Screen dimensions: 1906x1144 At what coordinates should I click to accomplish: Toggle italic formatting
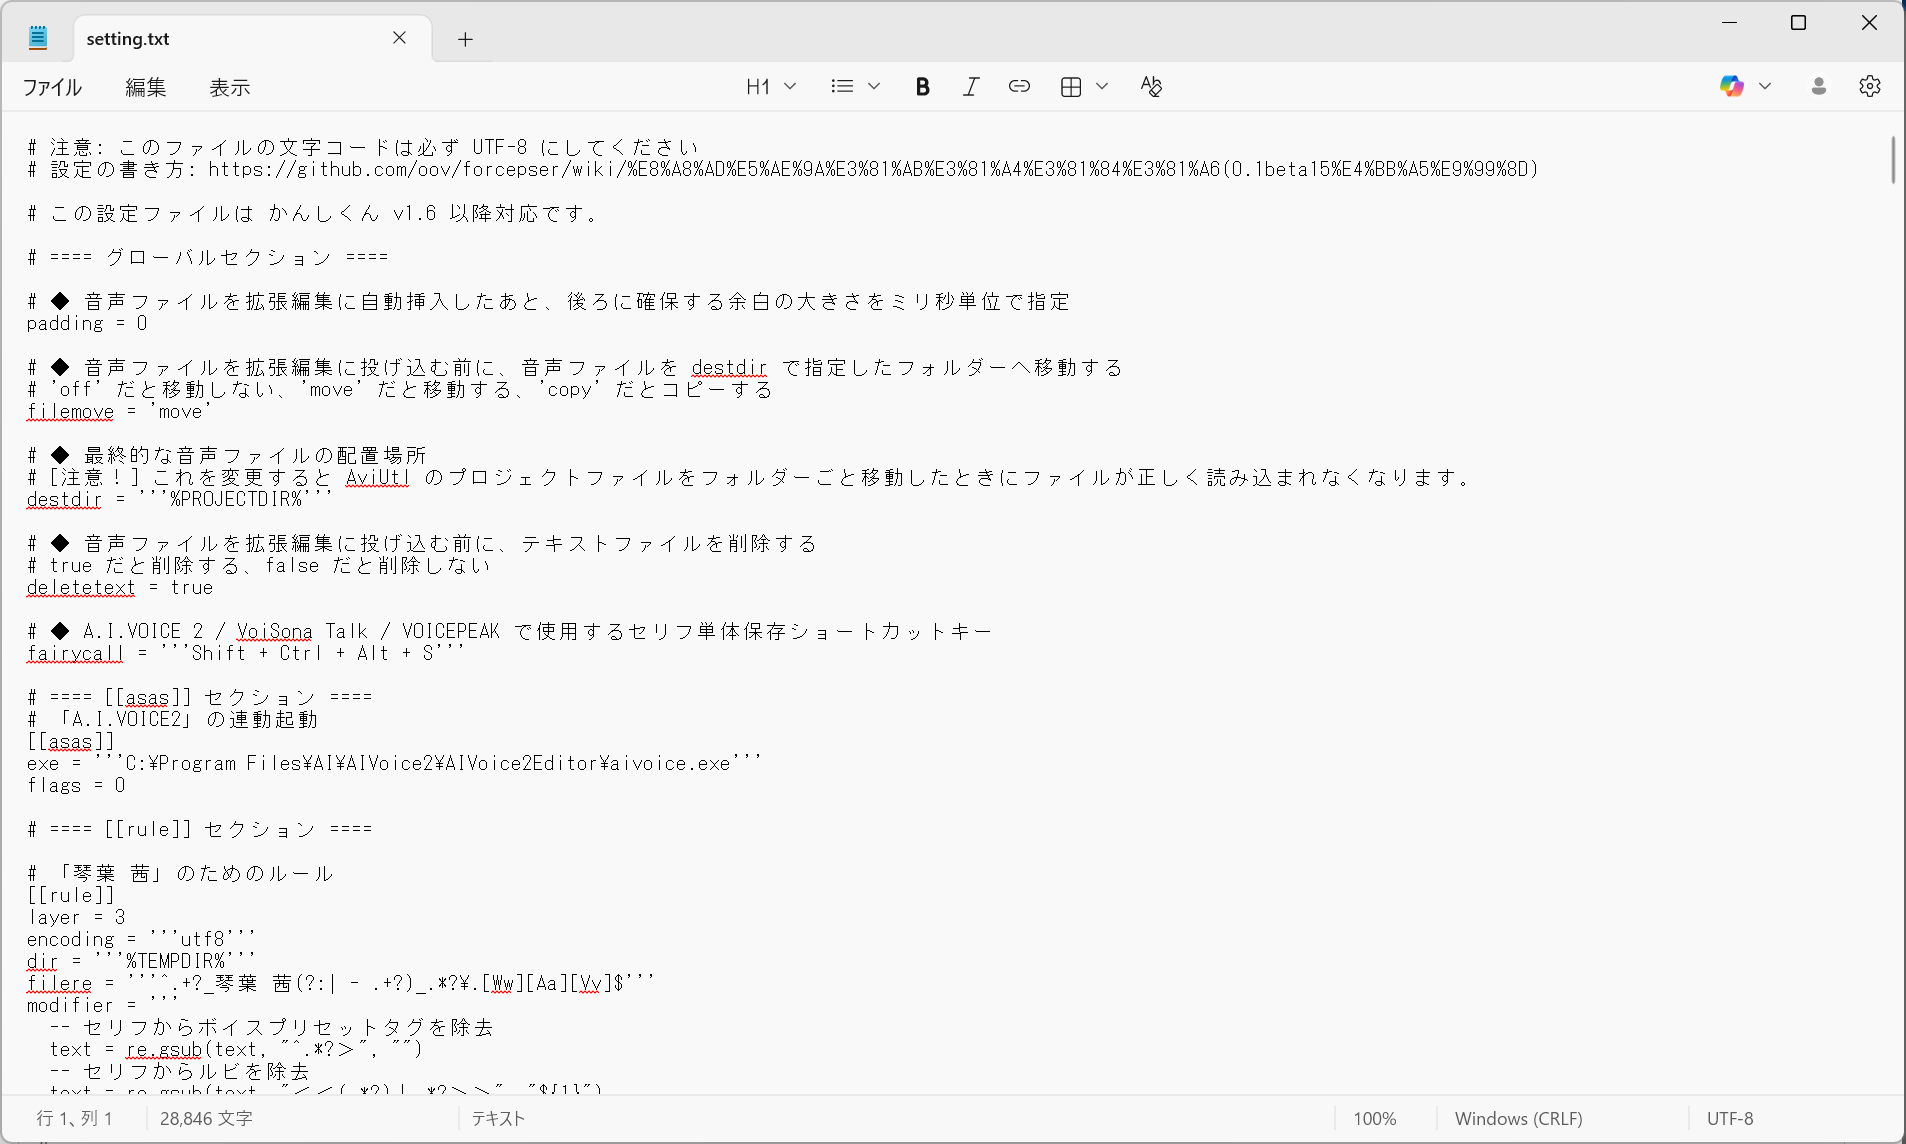point(970,87)
